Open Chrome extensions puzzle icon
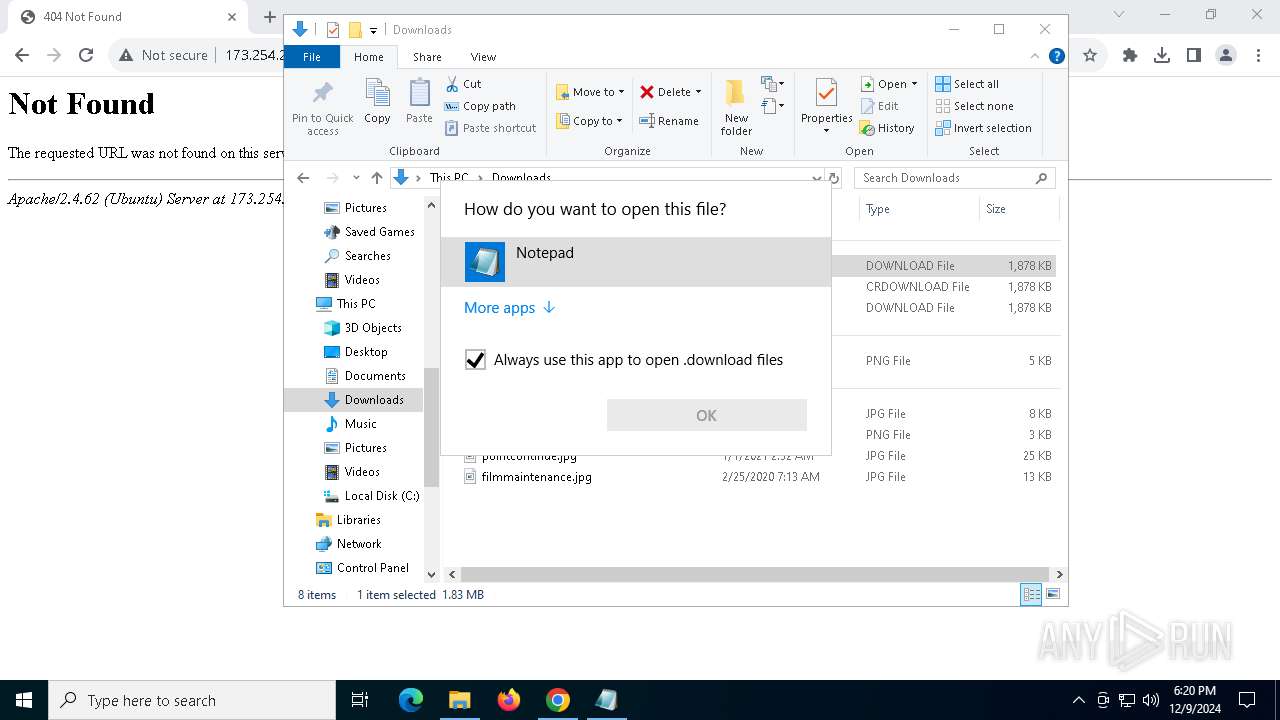 click(1130, 56)
